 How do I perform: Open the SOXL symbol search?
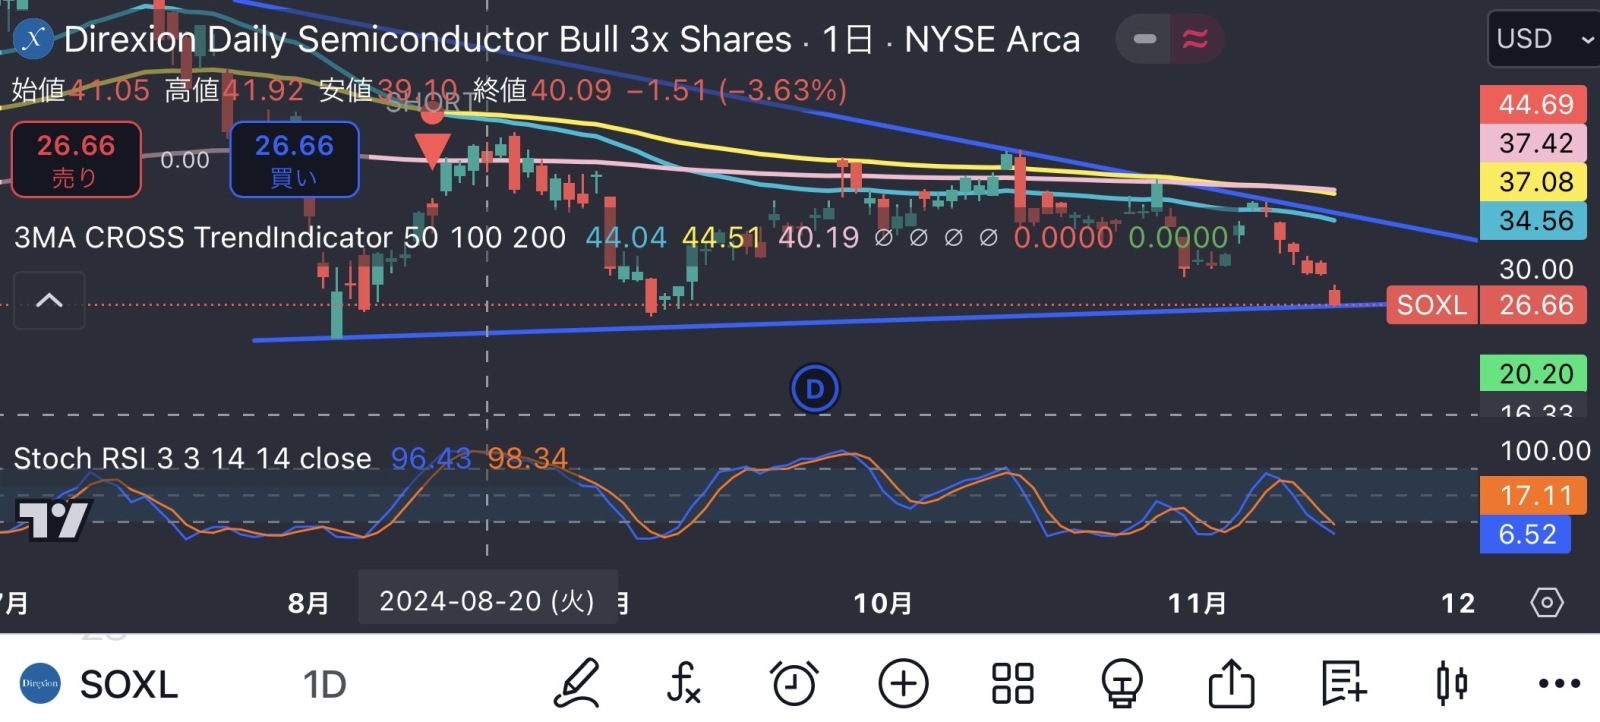pyautogui.click(x=129, y=685)
